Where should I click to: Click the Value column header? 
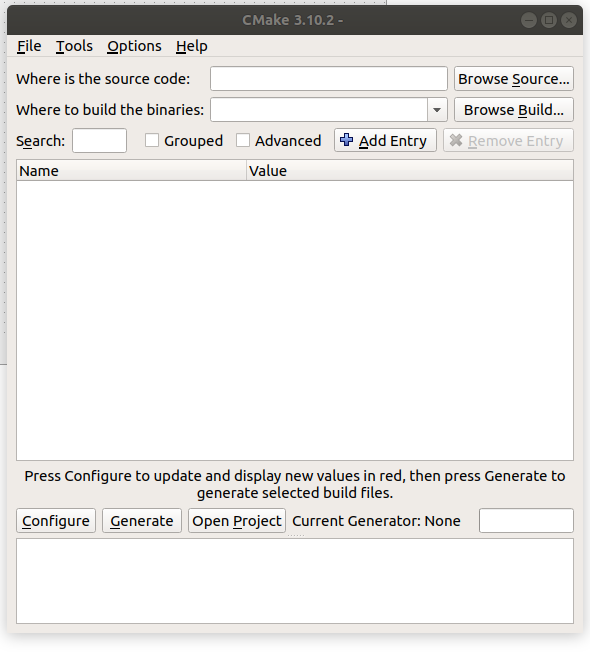(410, 170)
